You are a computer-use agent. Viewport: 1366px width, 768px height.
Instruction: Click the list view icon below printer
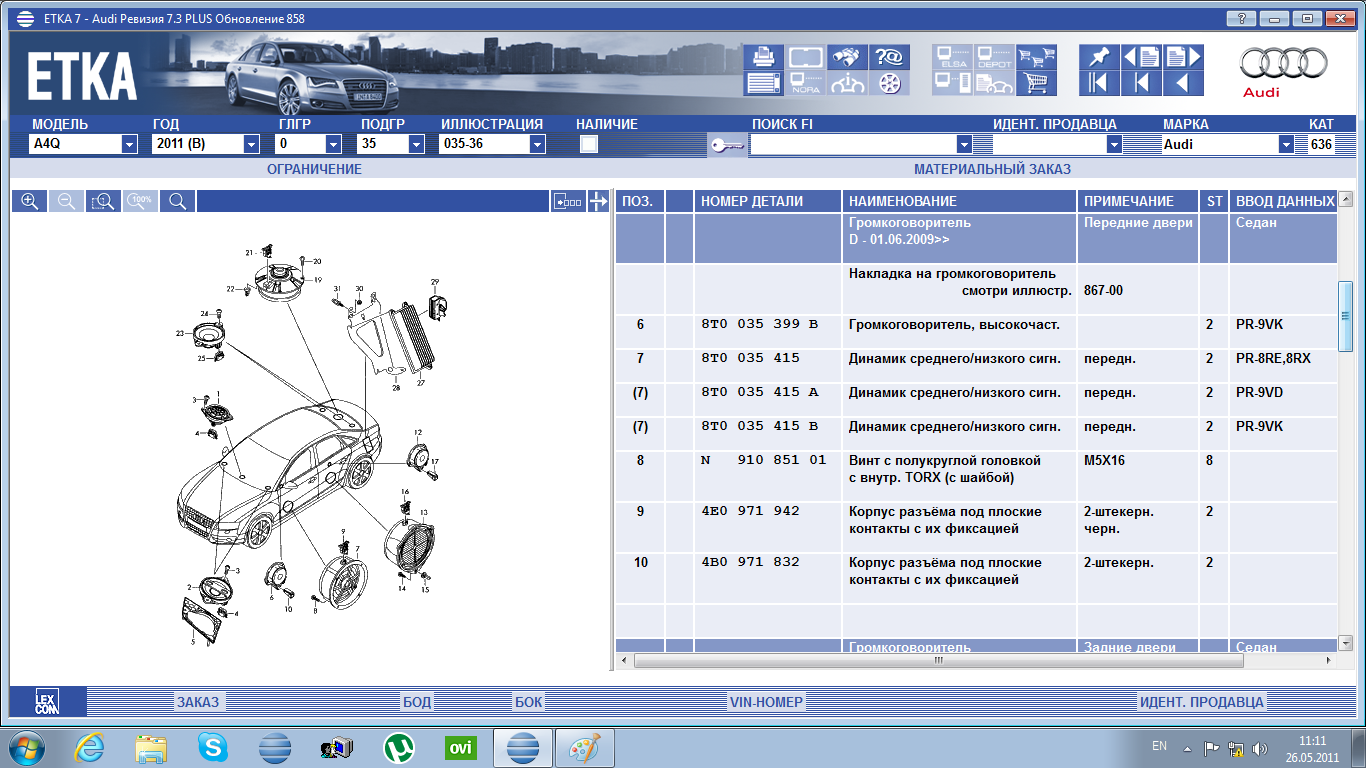click(763, 83)
